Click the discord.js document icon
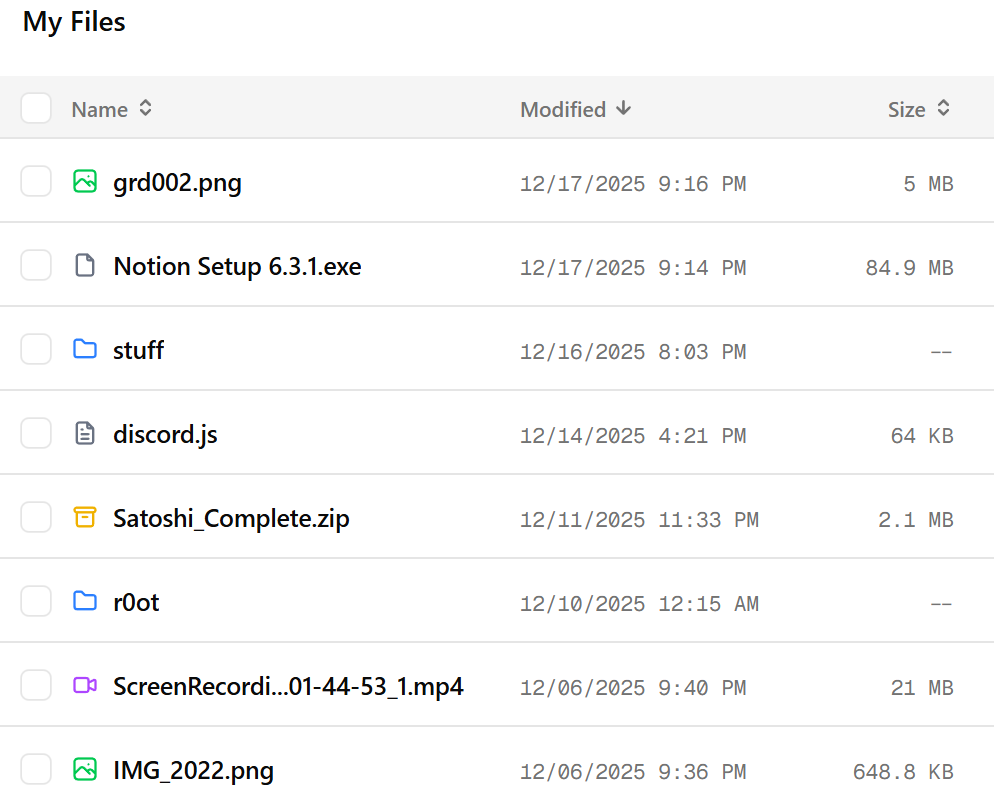The height and width of the screenshot is (803, 994). (85, 434)
